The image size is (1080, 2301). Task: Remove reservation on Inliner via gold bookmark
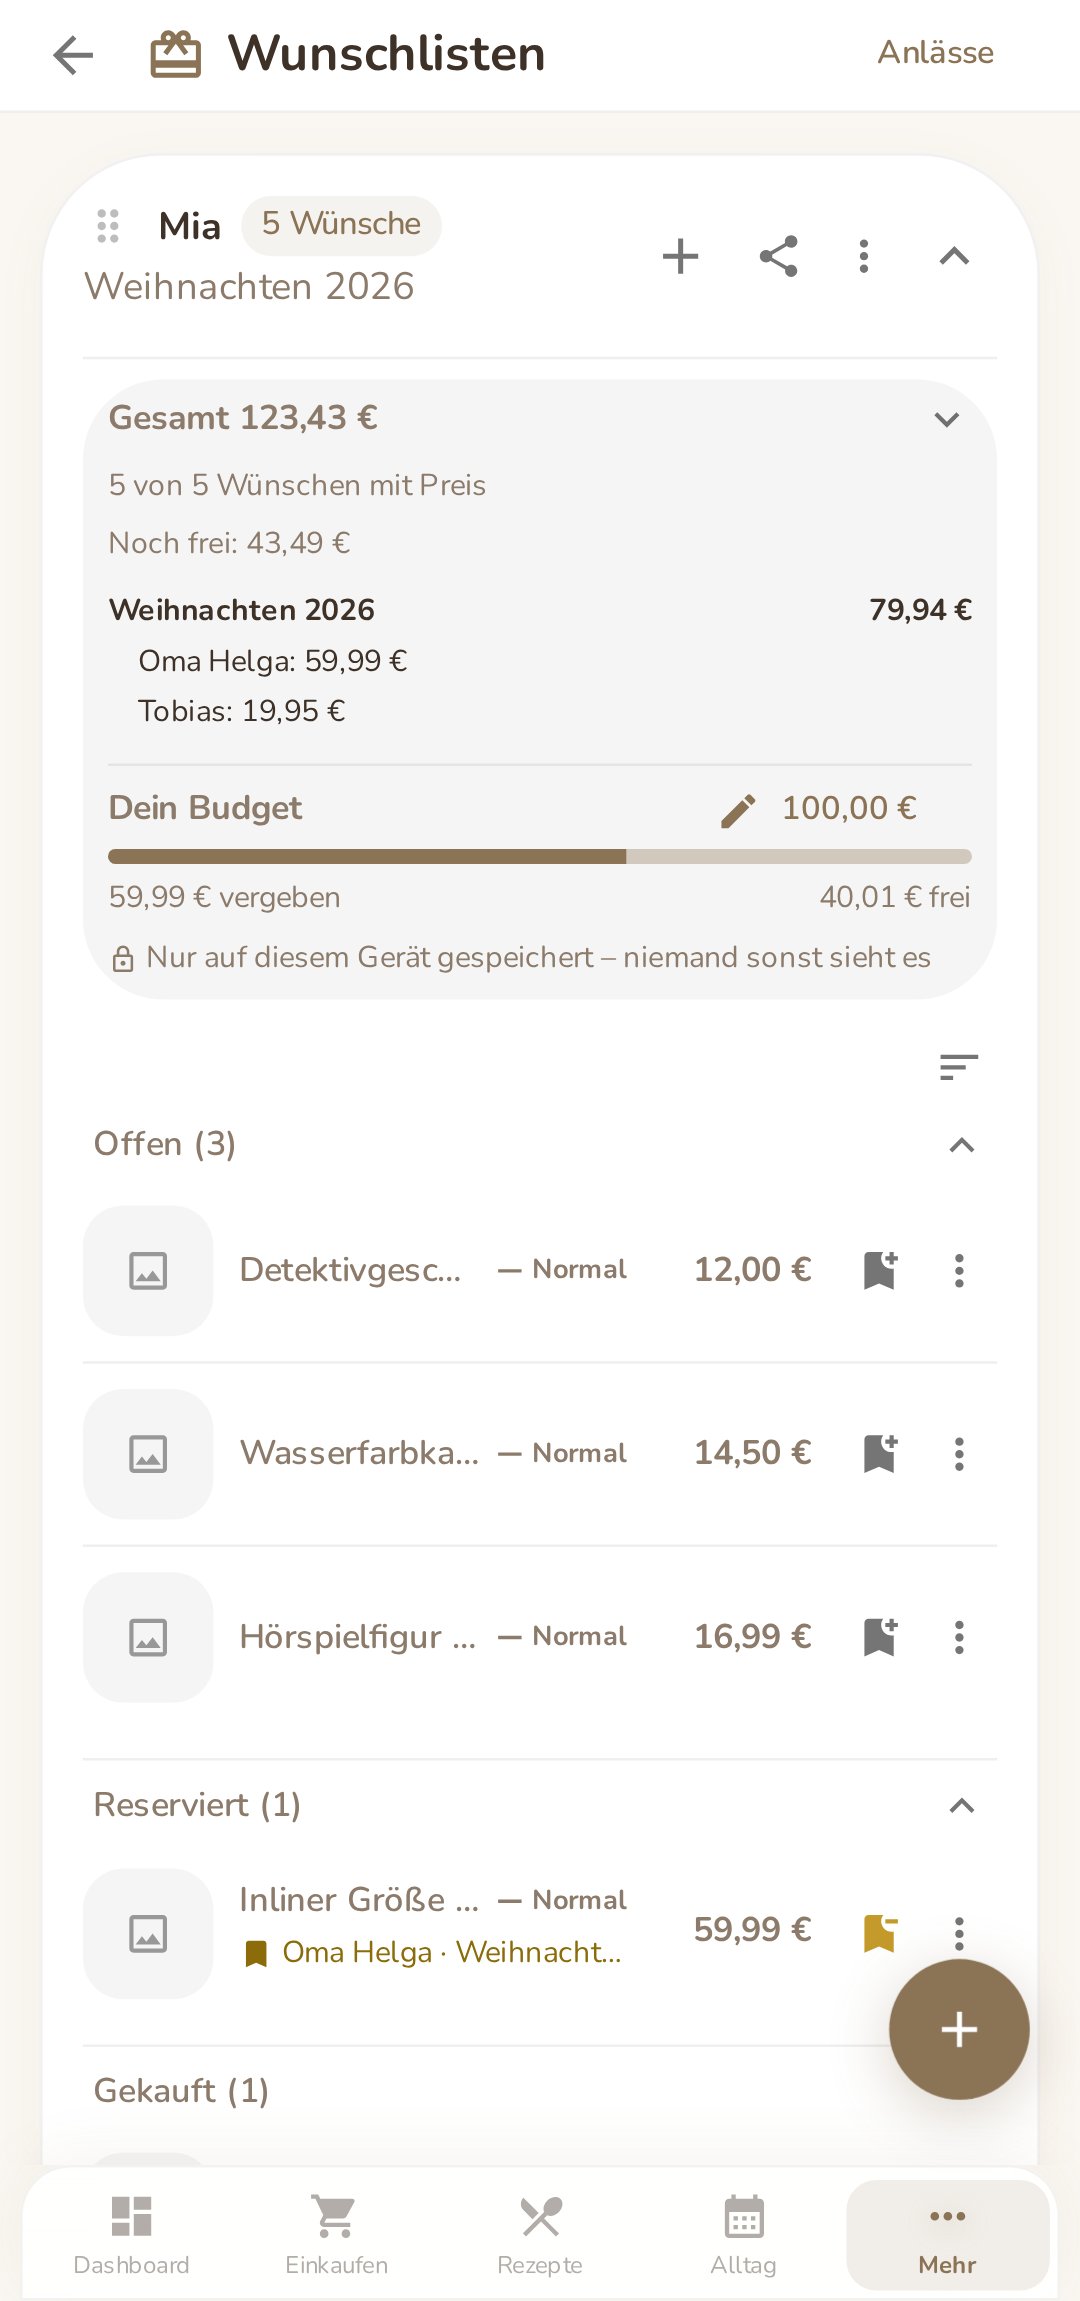click(x=880, y=1933)
